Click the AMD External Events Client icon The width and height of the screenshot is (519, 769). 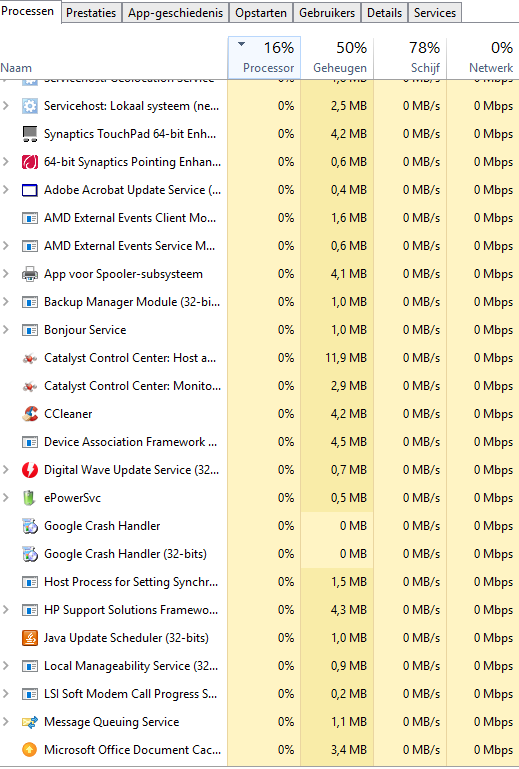(30, 218)
